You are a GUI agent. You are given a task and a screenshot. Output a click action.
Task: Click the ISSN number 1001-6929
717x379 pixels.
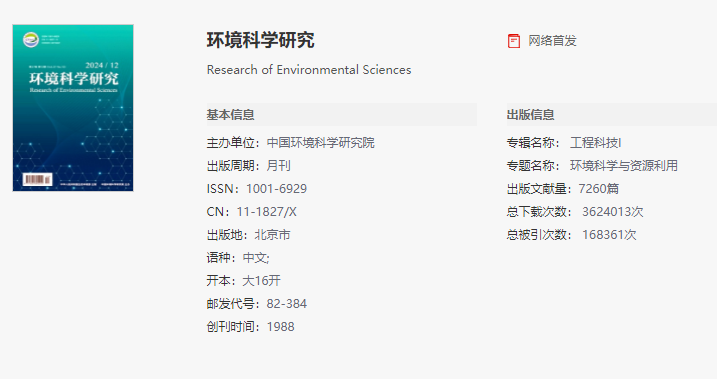click(276, 188)
